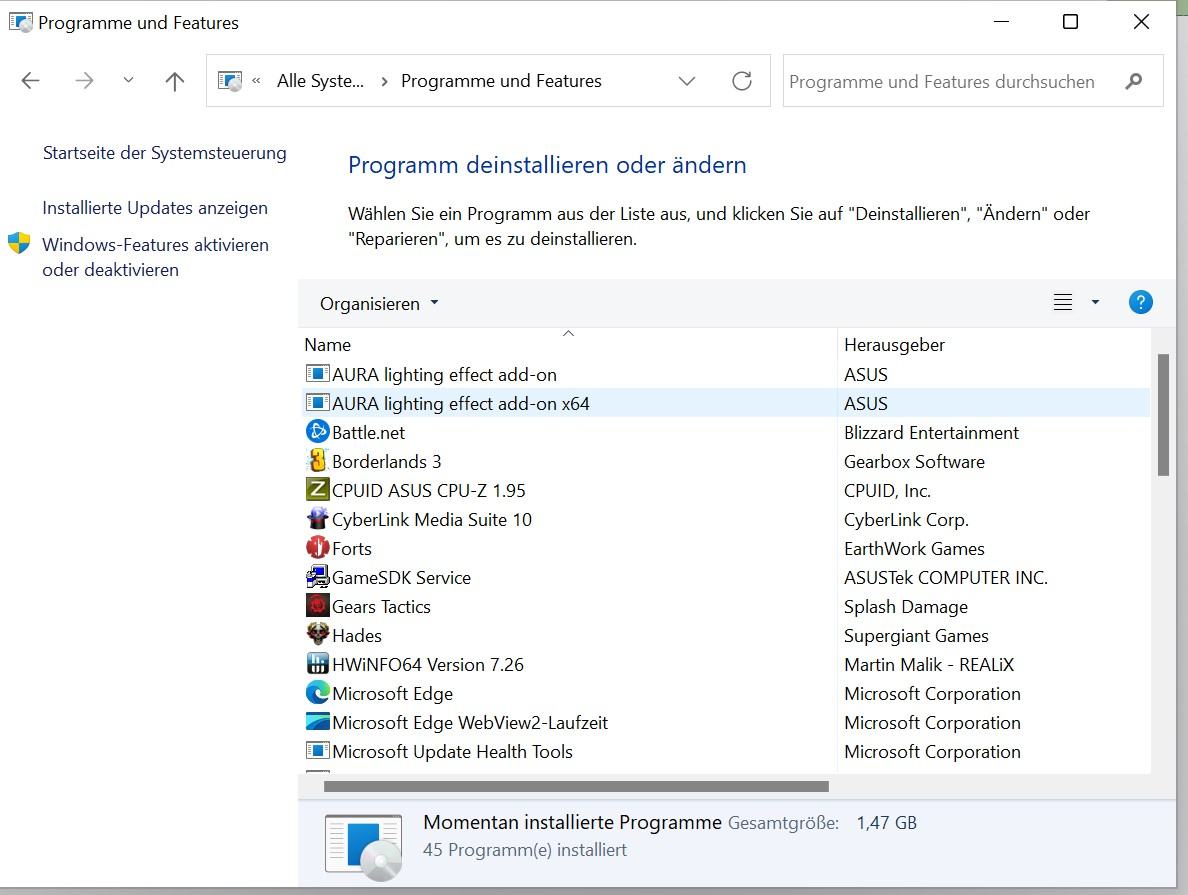The image size is (1188, 895).
Task: Click the Microsoft Edge icon
Action: tap(317, 693)
